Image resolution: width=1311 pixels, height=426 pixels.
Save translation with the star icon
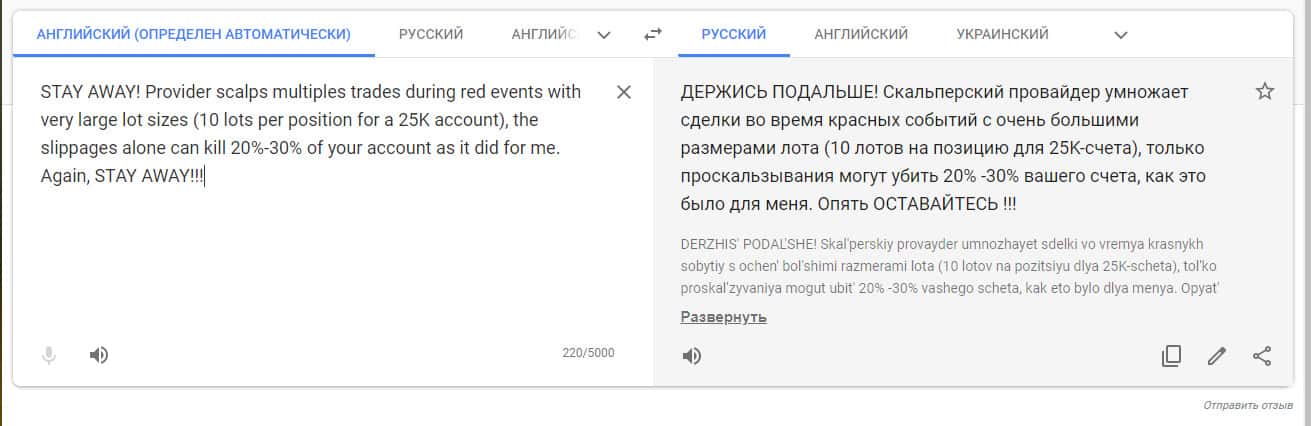(x=1264, y=92)
